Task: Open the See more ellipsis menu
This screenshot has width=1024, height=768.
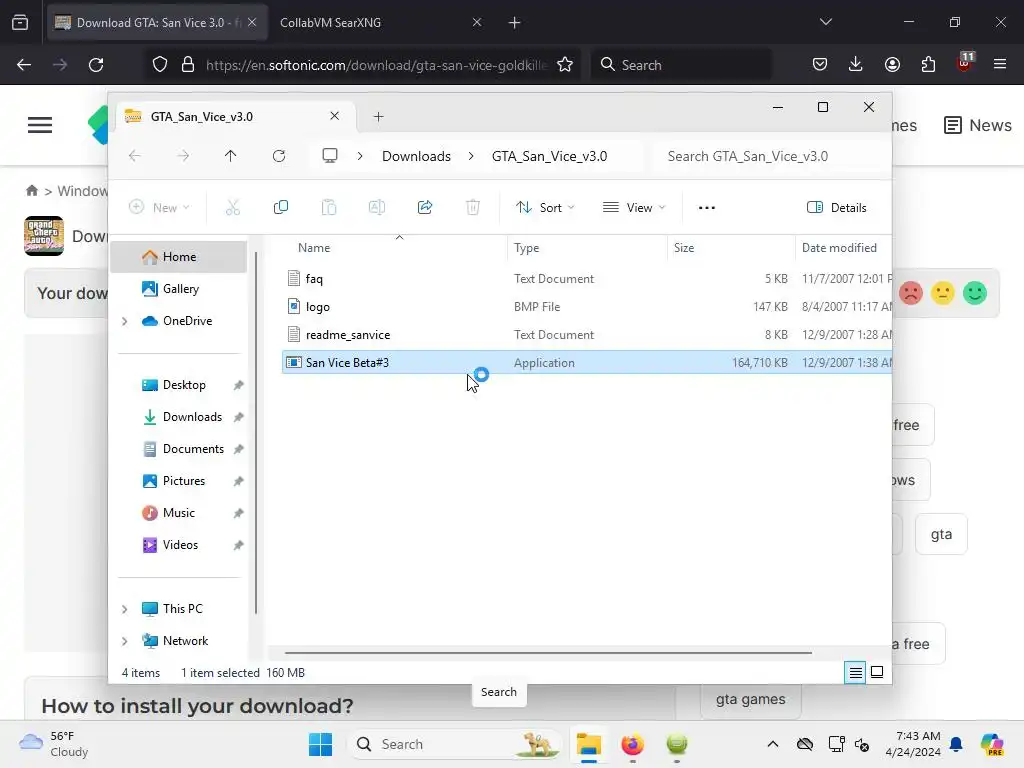Action: click(707, 208)
